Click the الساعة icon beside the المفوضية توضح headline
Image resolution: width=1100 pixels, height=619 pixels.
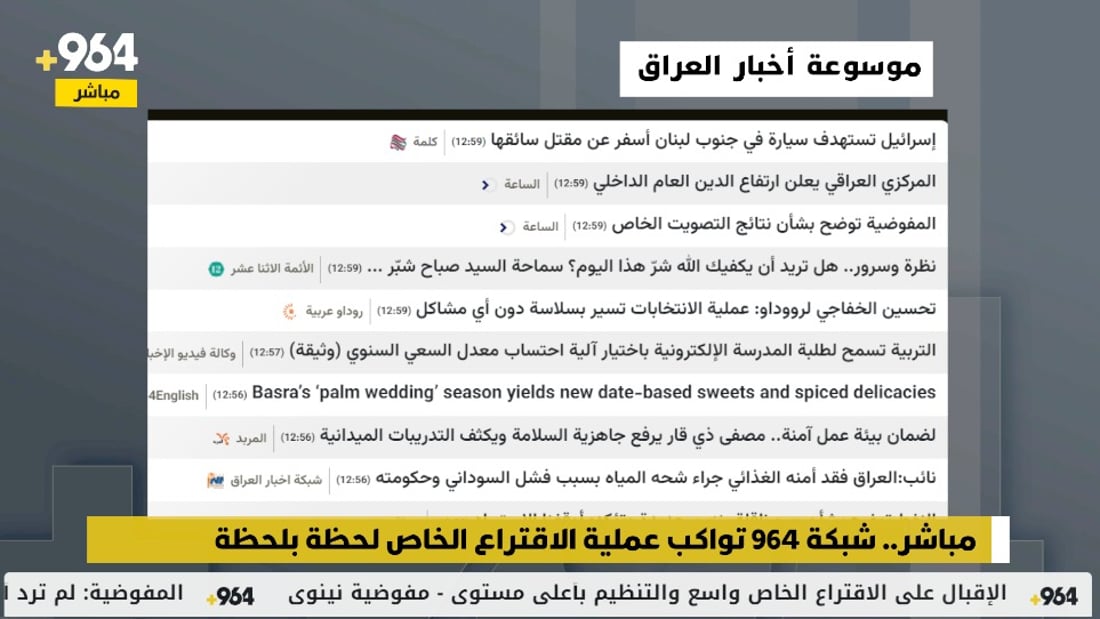pyautogui.click(x=505, y=227)
